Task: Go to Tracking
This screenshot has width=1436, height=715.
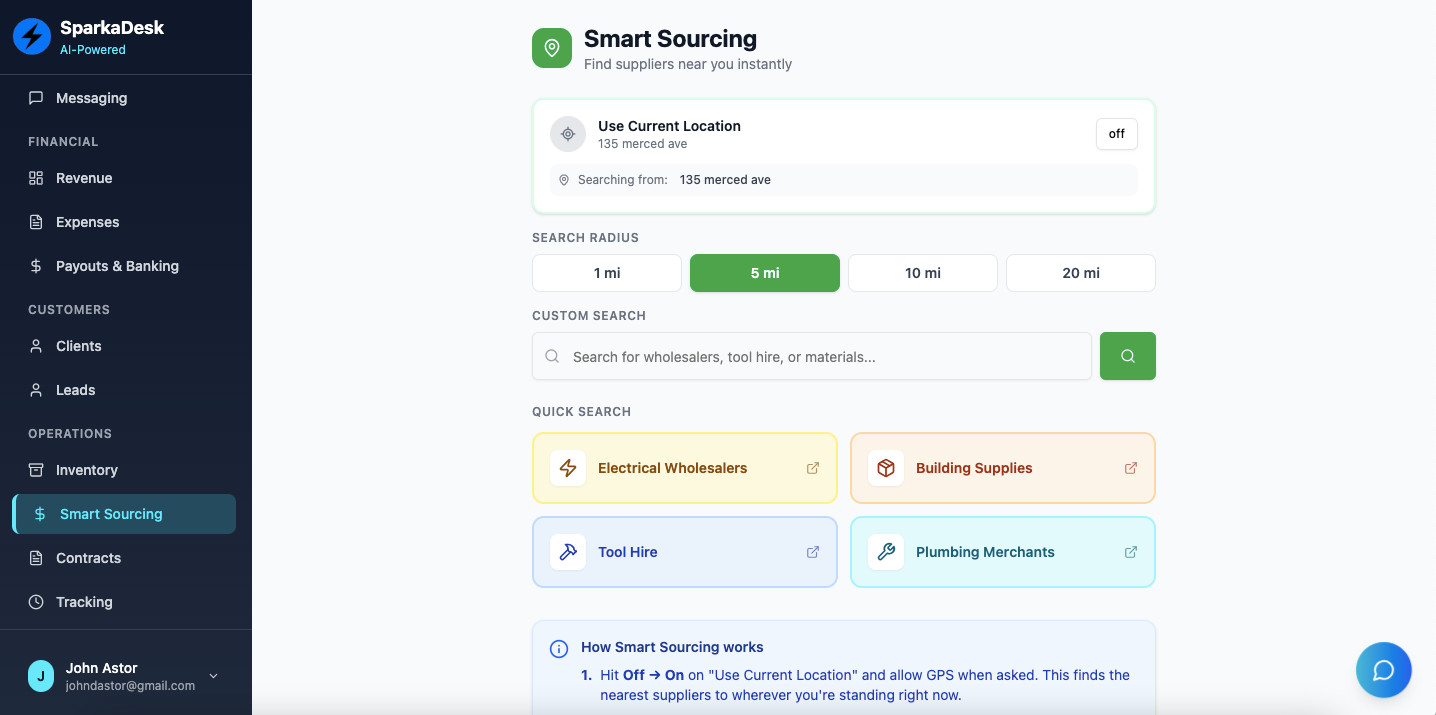Action: click(124, 602)
